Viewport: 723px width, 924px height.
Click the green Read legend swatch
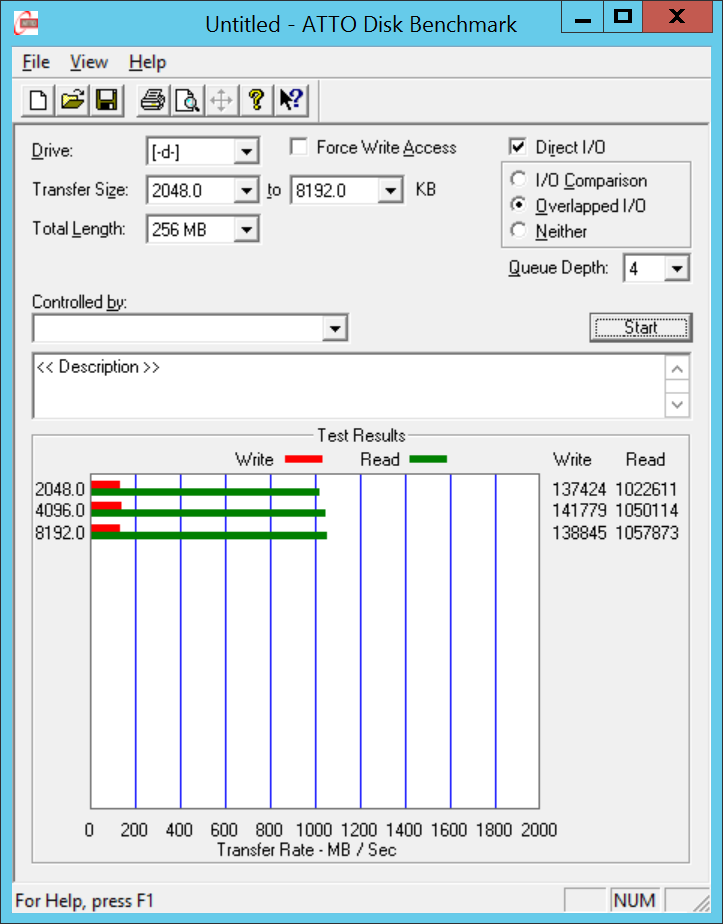point(428,459)
